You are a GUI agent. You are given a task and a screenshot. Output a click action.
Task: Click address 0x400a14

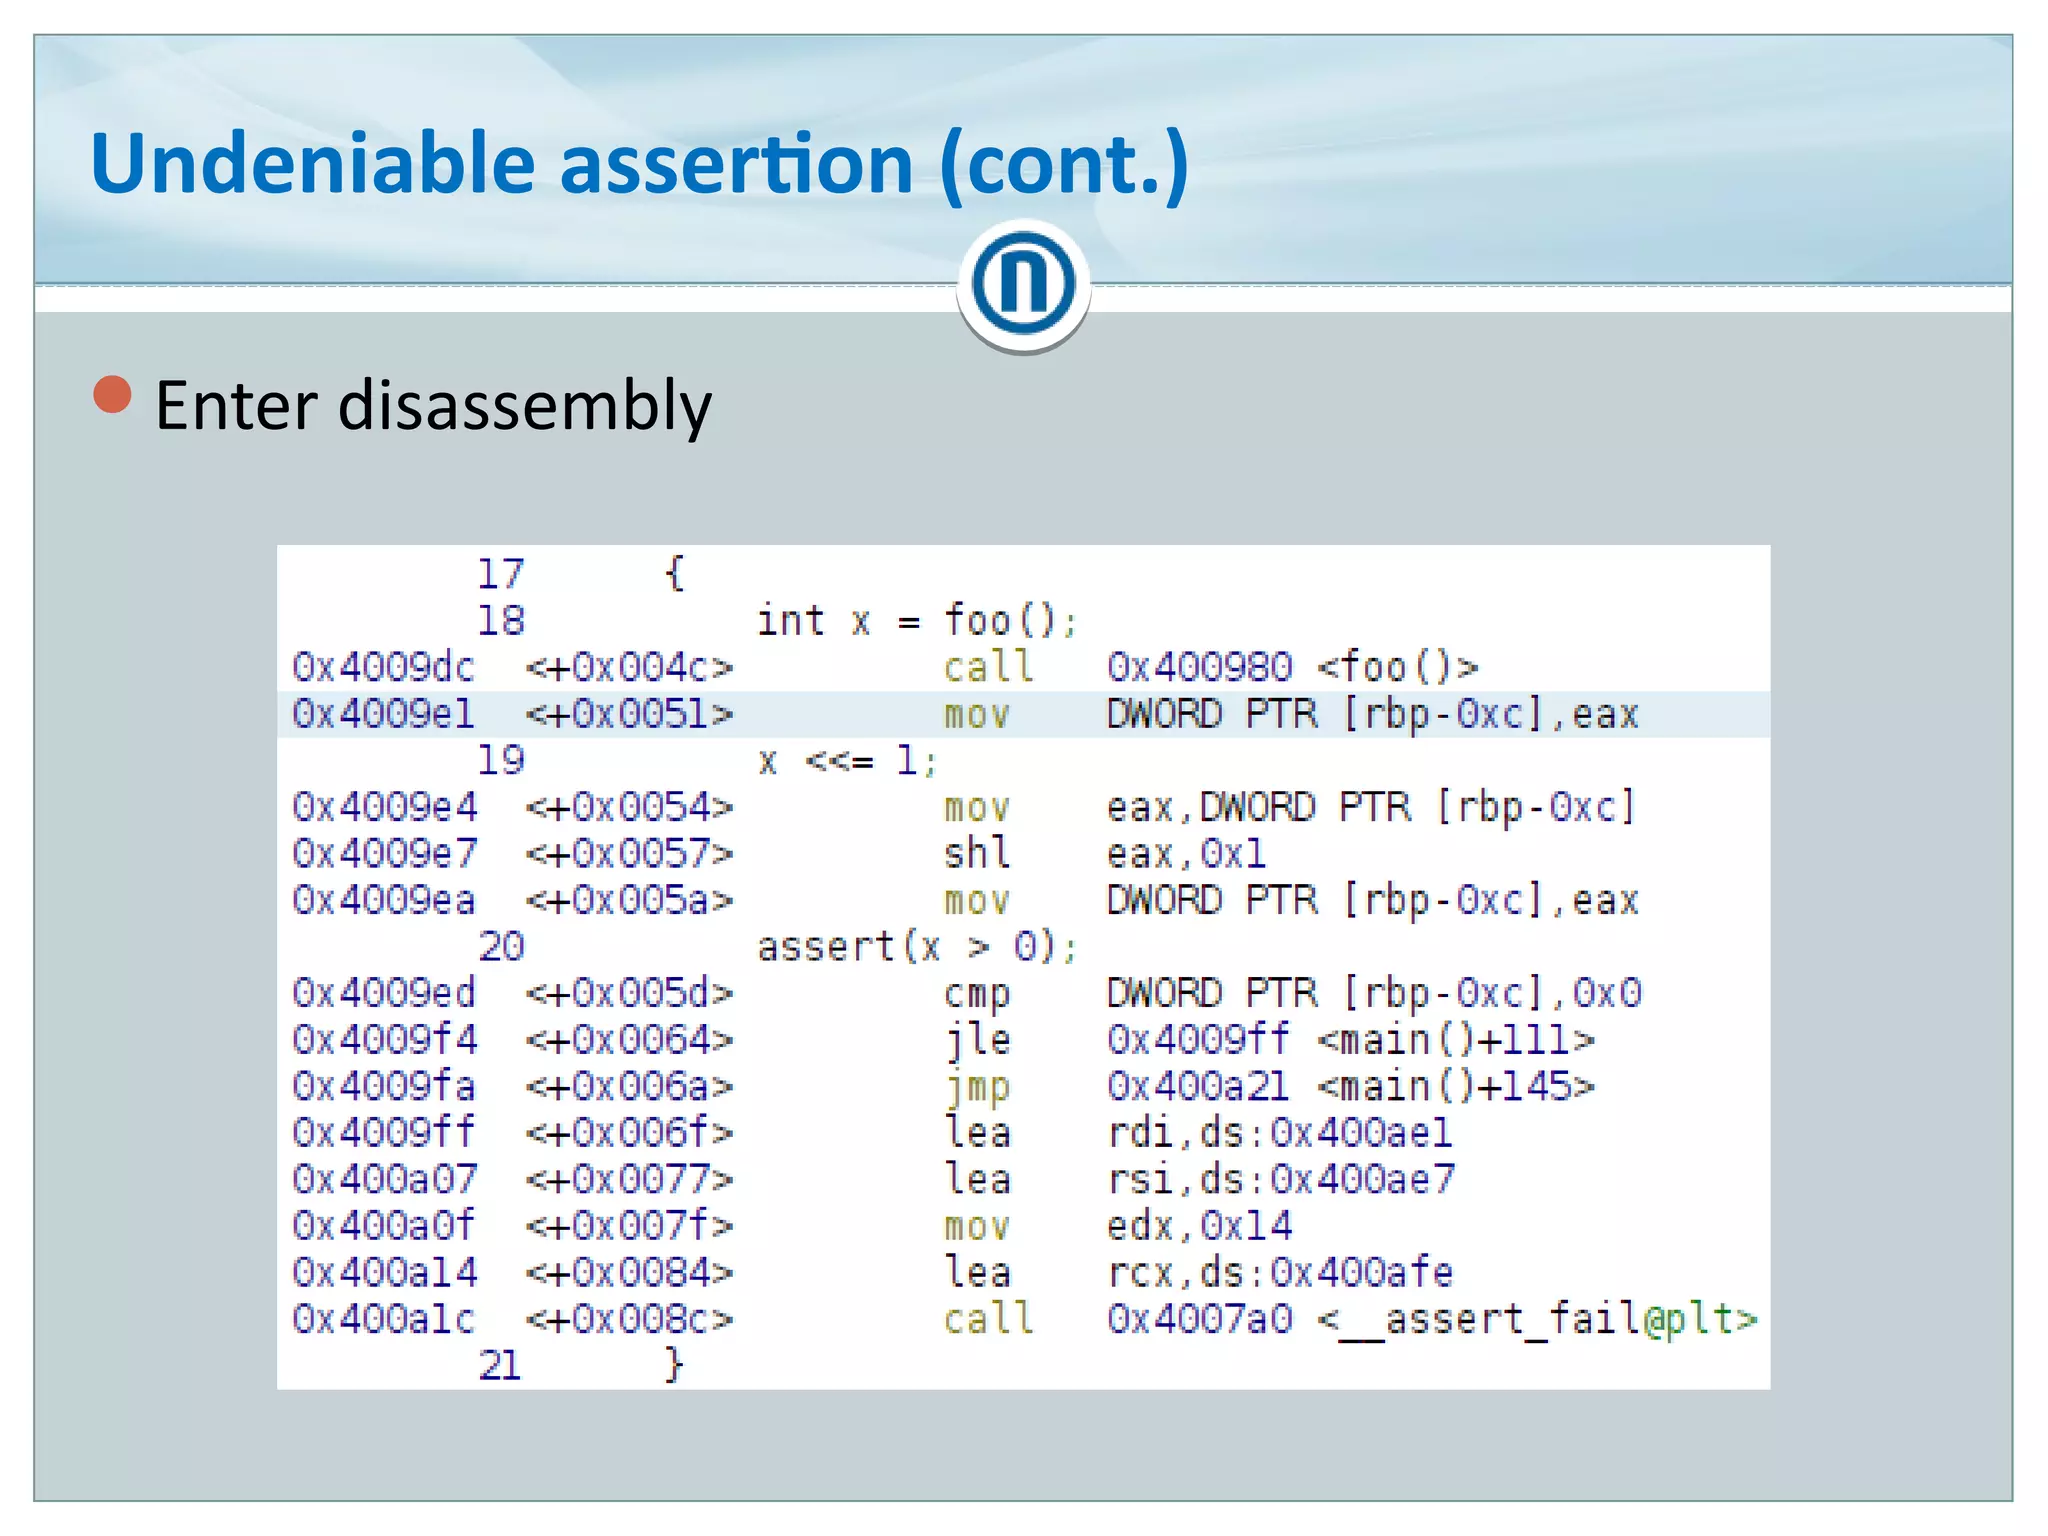(384, 1272)
